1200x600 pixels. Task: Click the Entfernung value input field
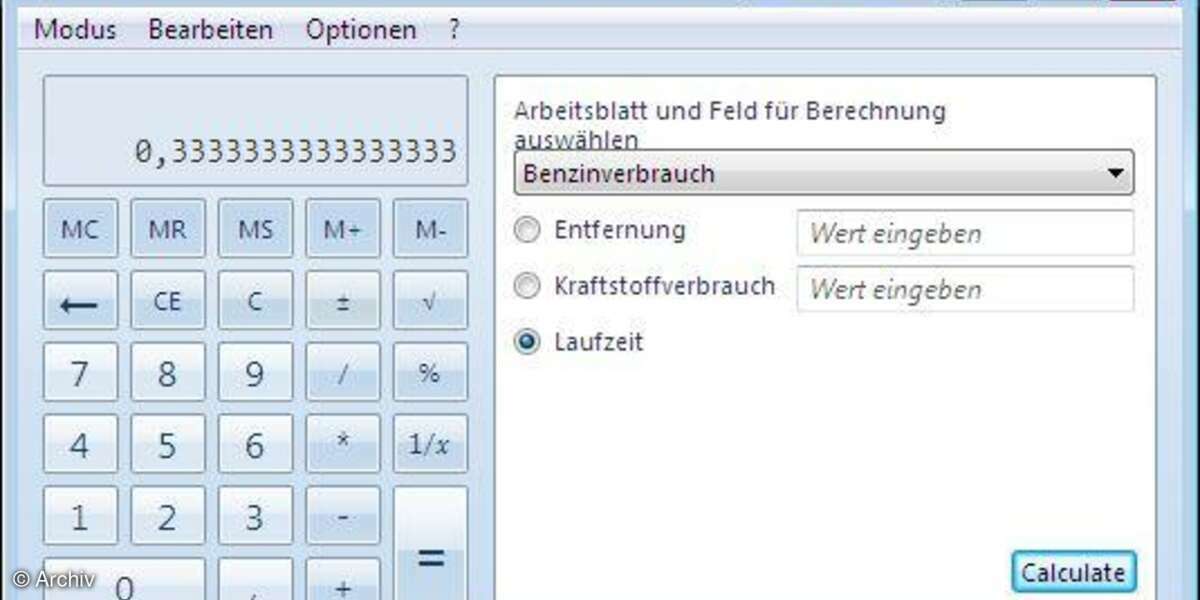tap(965, 234)
